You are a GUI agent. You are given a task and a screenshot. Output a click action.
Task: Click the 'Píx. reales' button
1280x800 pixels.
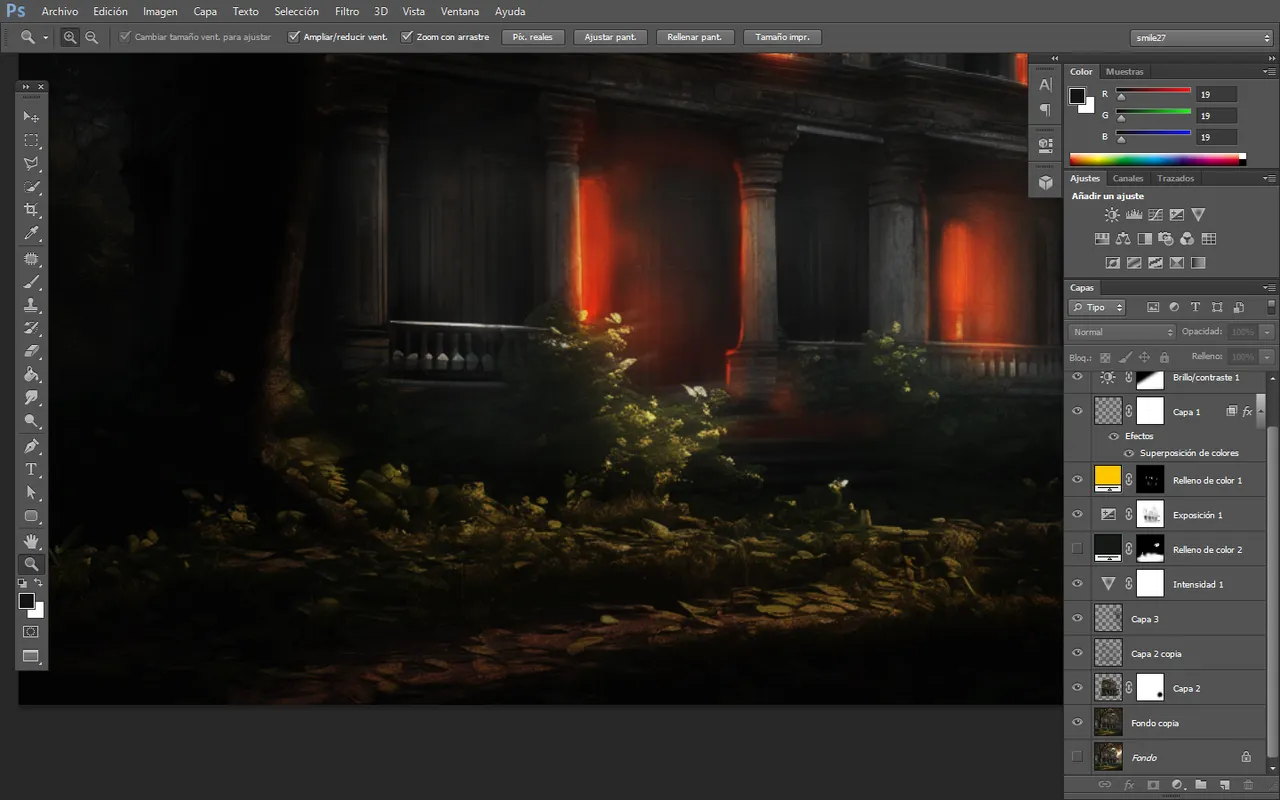click(533, 37)
